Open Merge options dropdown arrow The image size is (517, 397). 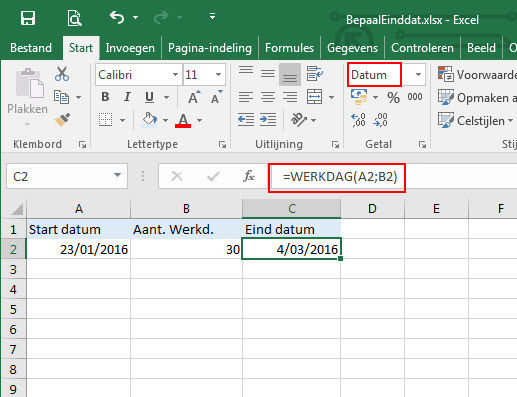pos(331,97)
